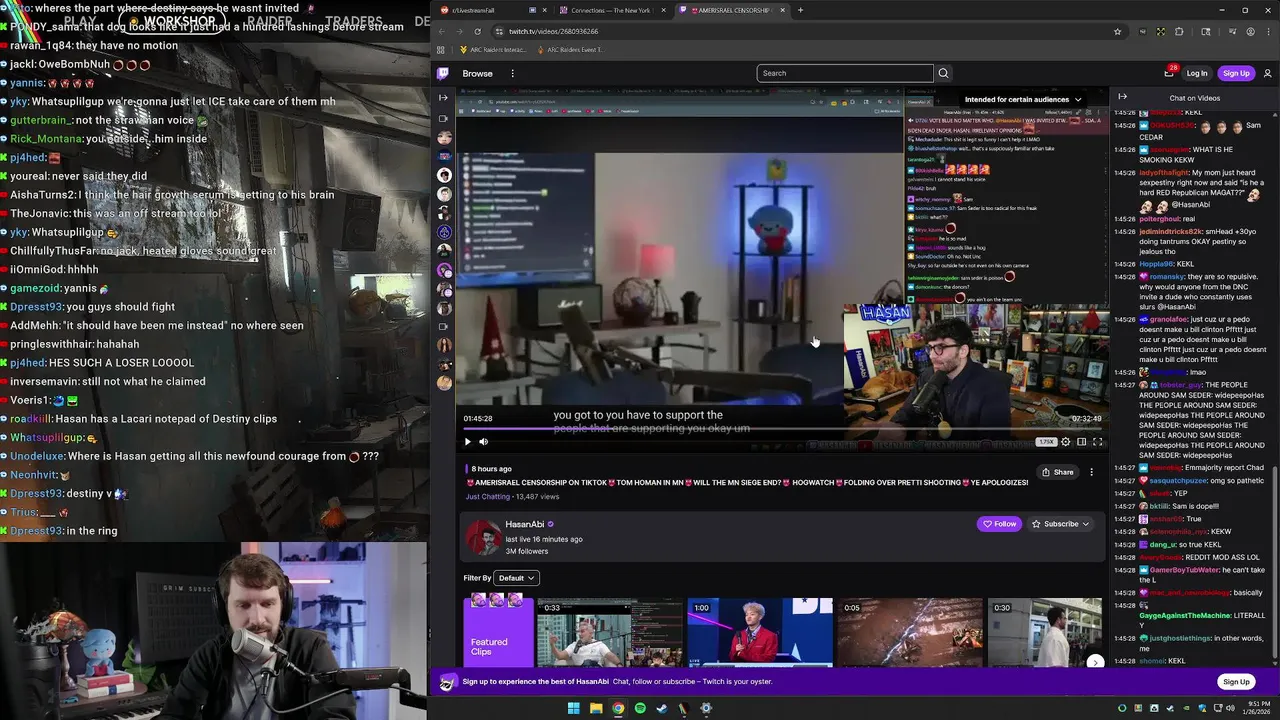Enter fullscreen on the video player
This screenshot has width=1280, height=720.
1097,441
